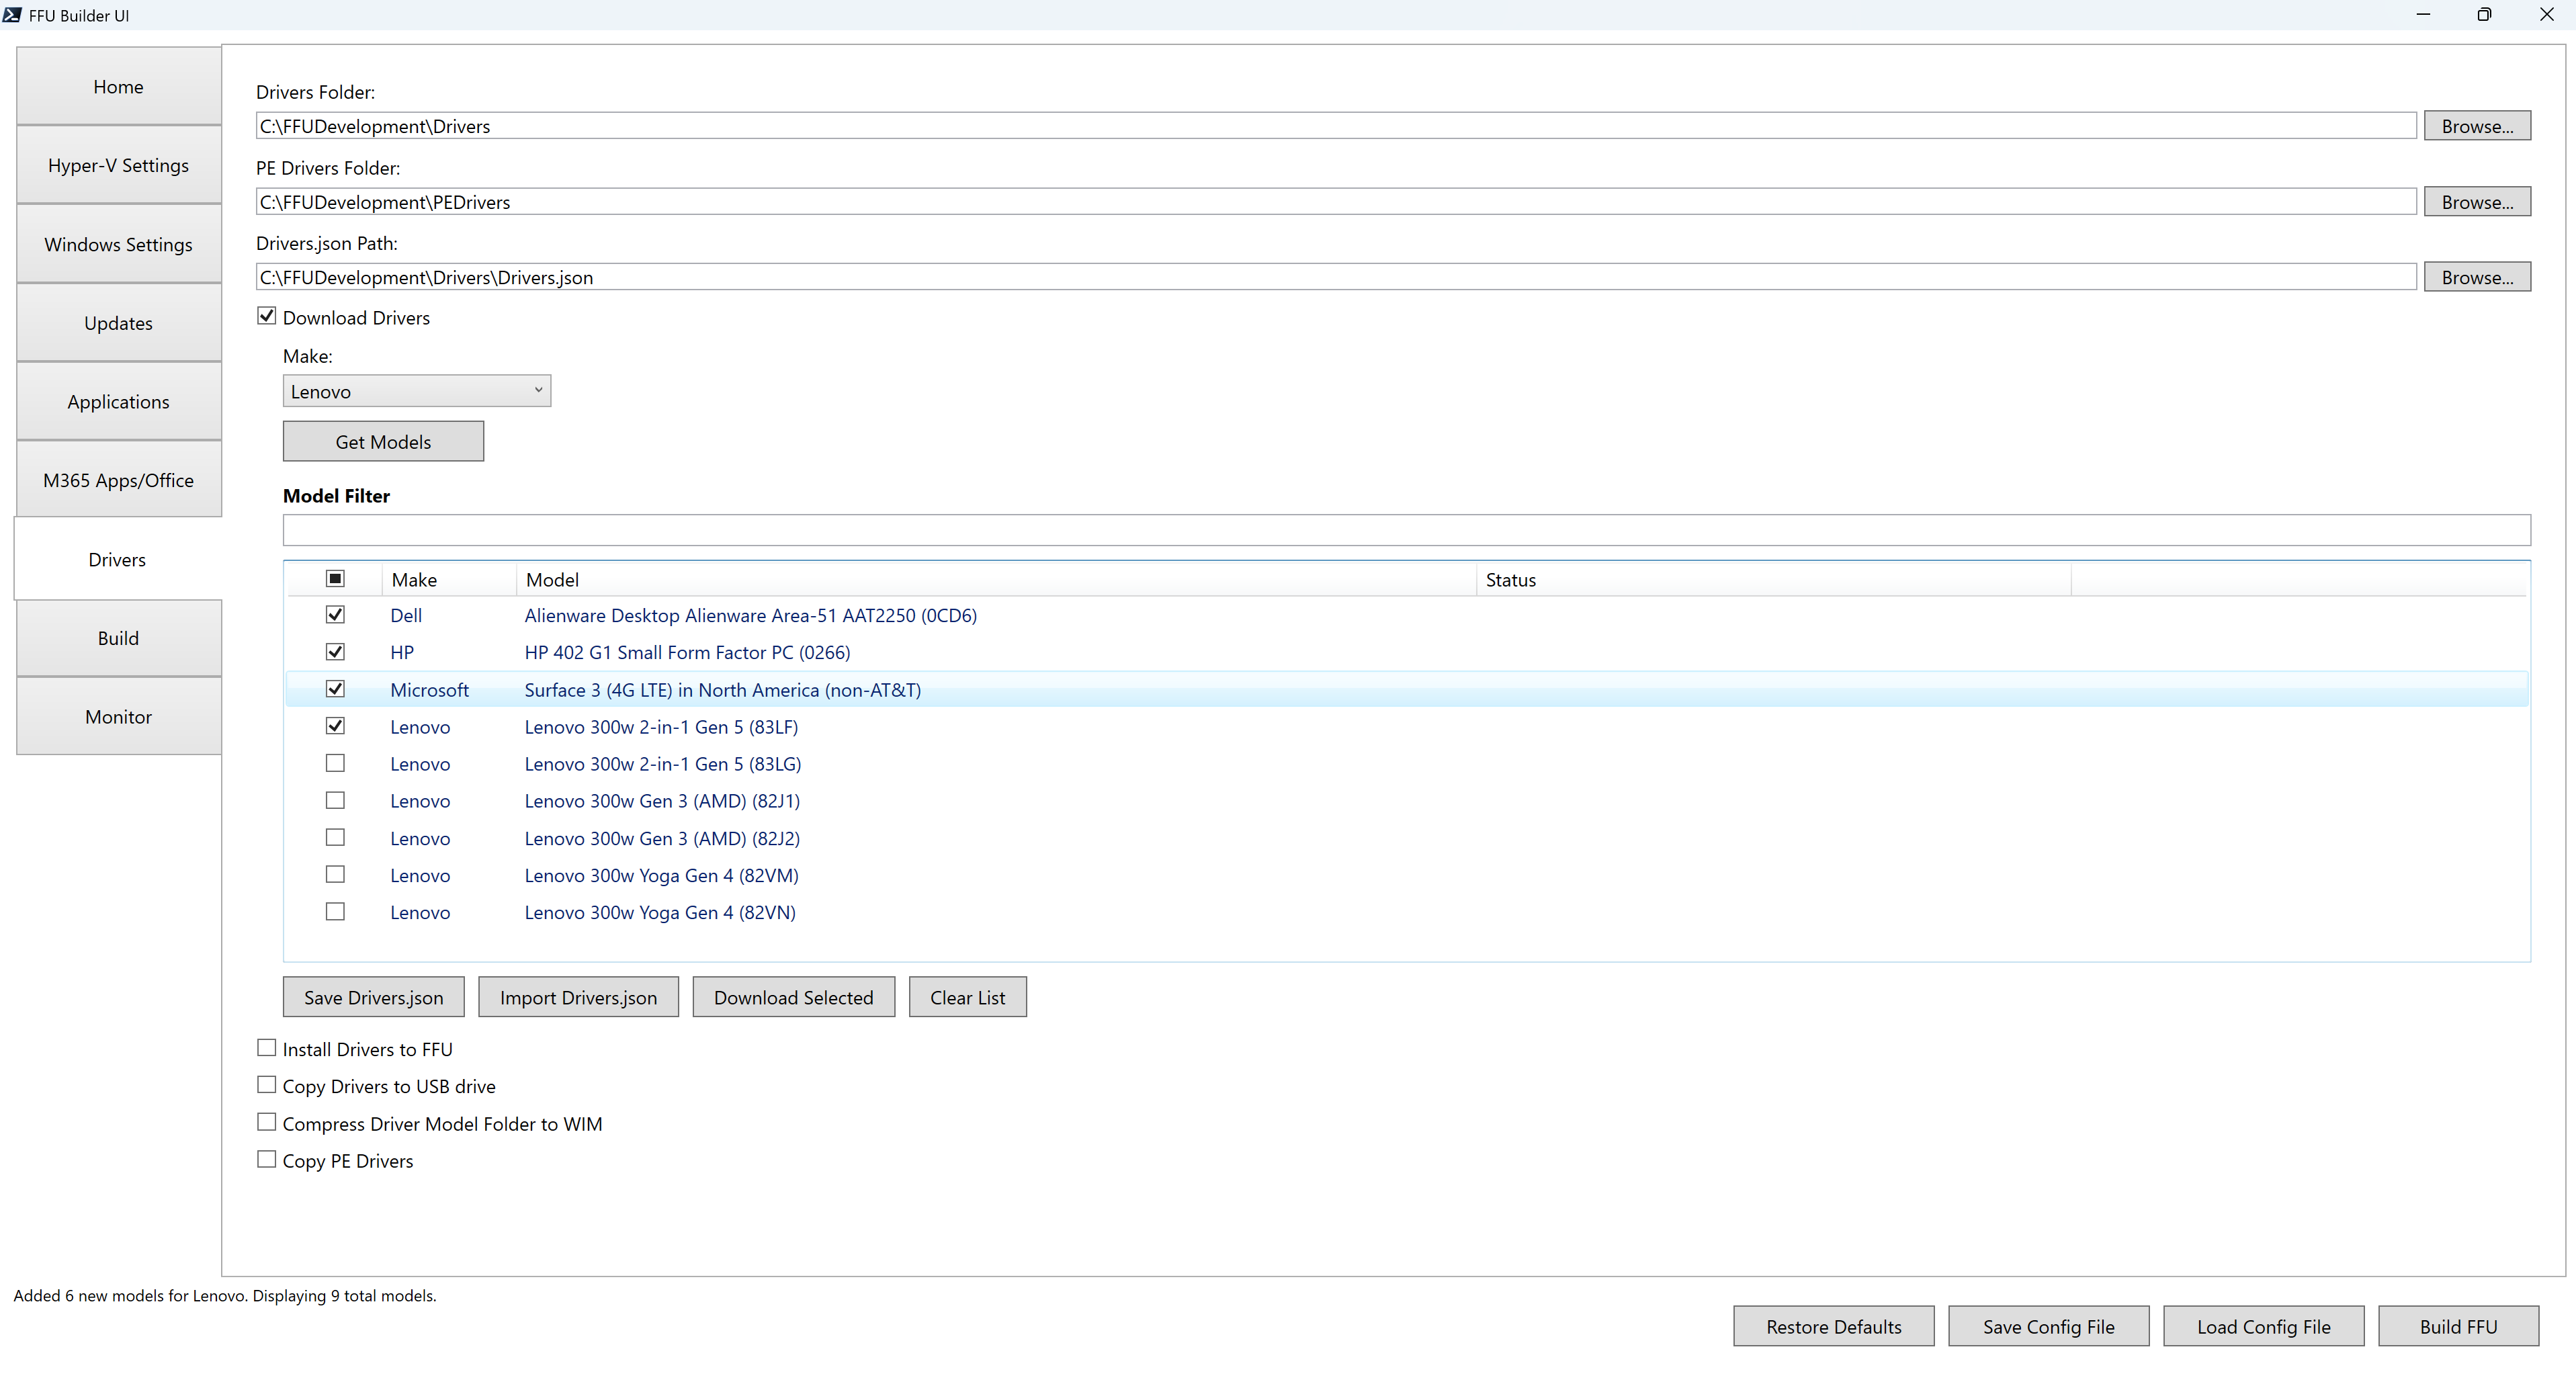Open the Monitor page
The image size is (2576, 1382).
coord(118,716)
